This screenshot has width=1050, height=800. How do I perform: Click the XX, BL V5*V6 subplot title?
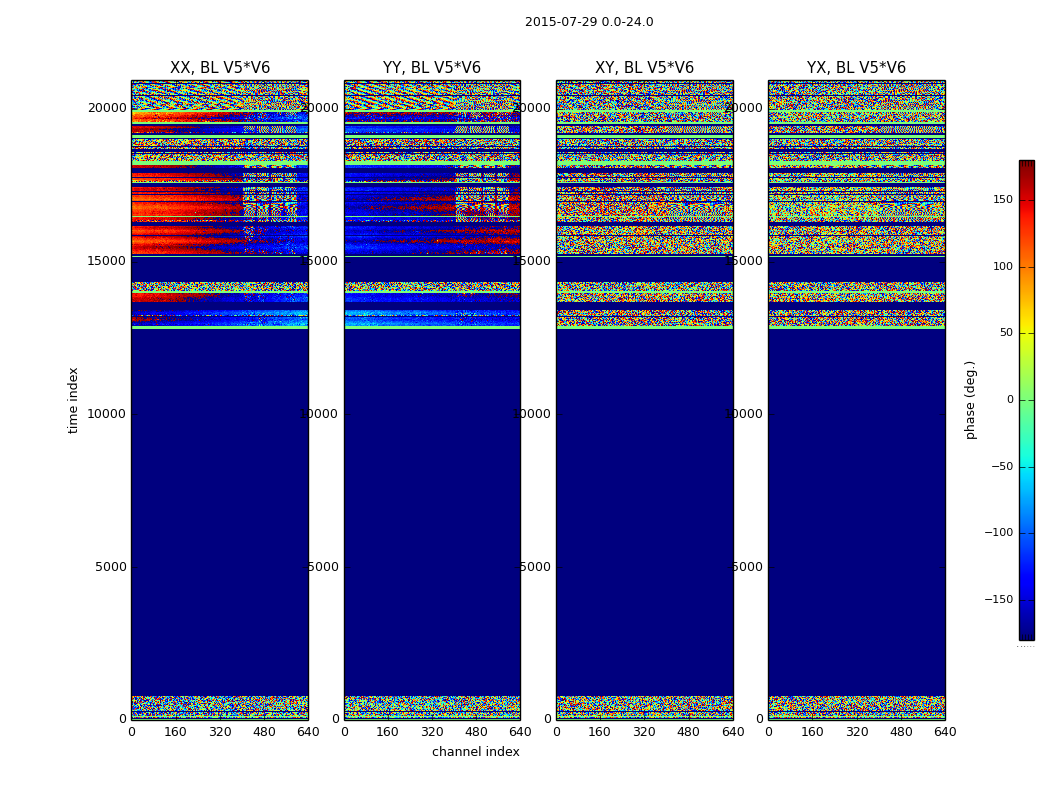coord(220,68)
